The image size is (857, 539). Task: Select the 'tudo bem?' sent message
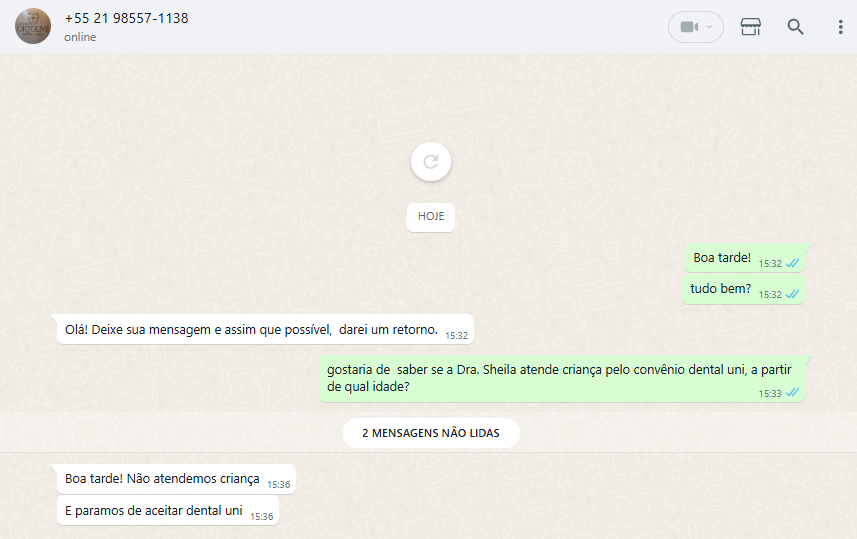[743, 289]
